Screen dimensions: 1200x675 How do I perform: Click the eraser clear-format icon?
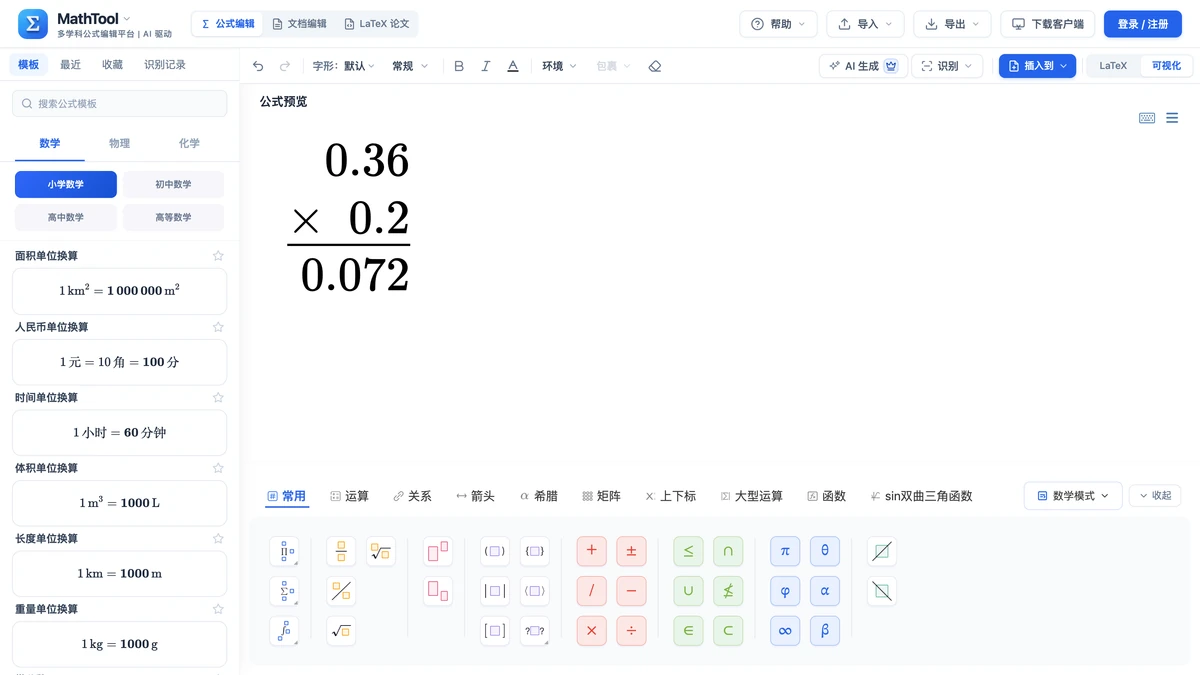655,66
